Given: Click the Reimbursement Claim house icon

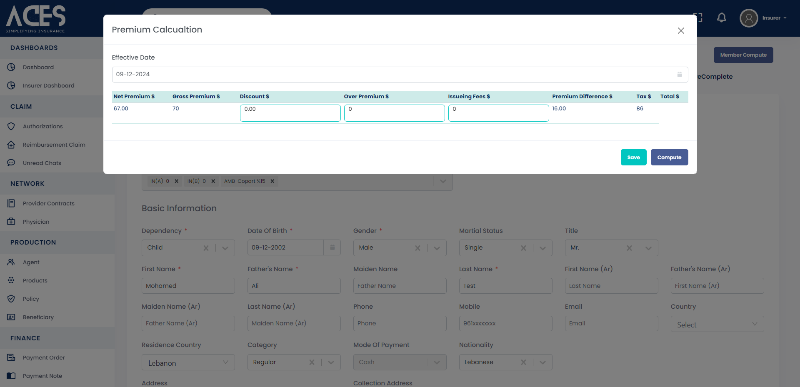Looking at the screenshot, I should (x=11, y=145).
